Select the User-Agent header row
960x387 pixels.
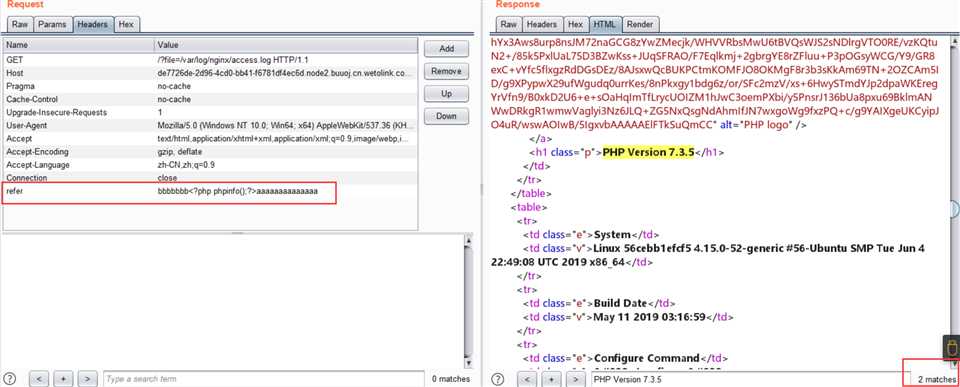pyautogui.click(x=211, y=126)
